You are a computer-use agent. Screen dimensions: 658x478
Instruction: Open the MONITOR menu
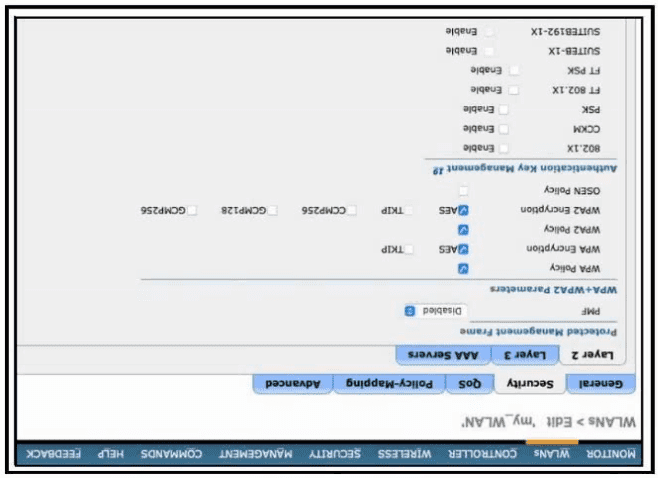click(612, 453)
